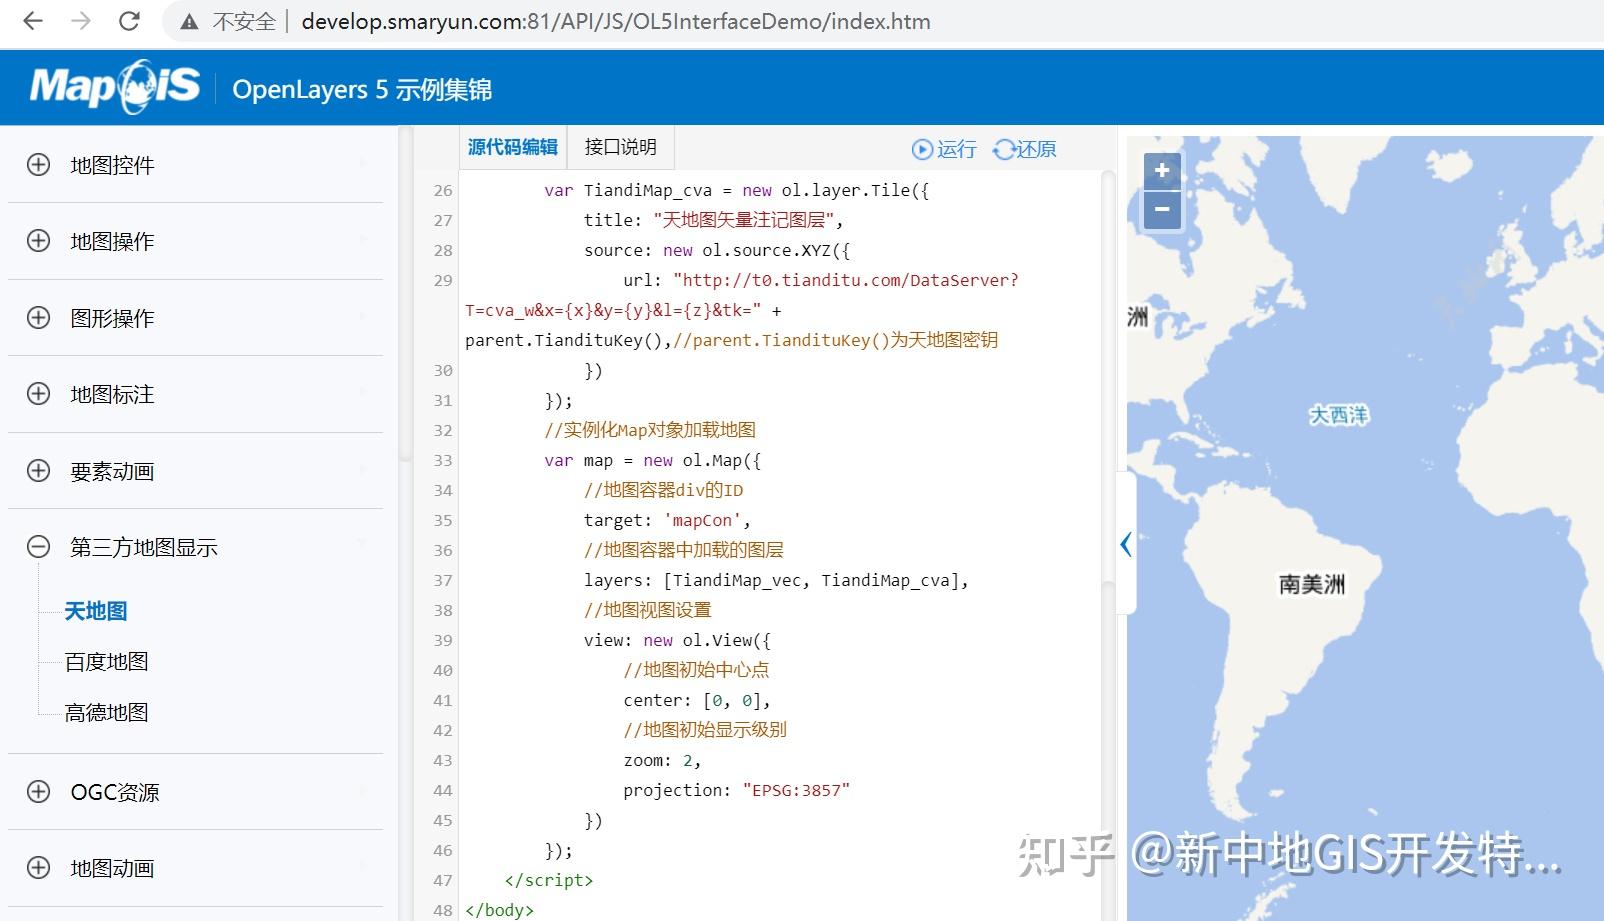Viewport: 1604px width, 921px height.
Task: Collapse the map panel with the left chevron
Action: pos(1126,544)
